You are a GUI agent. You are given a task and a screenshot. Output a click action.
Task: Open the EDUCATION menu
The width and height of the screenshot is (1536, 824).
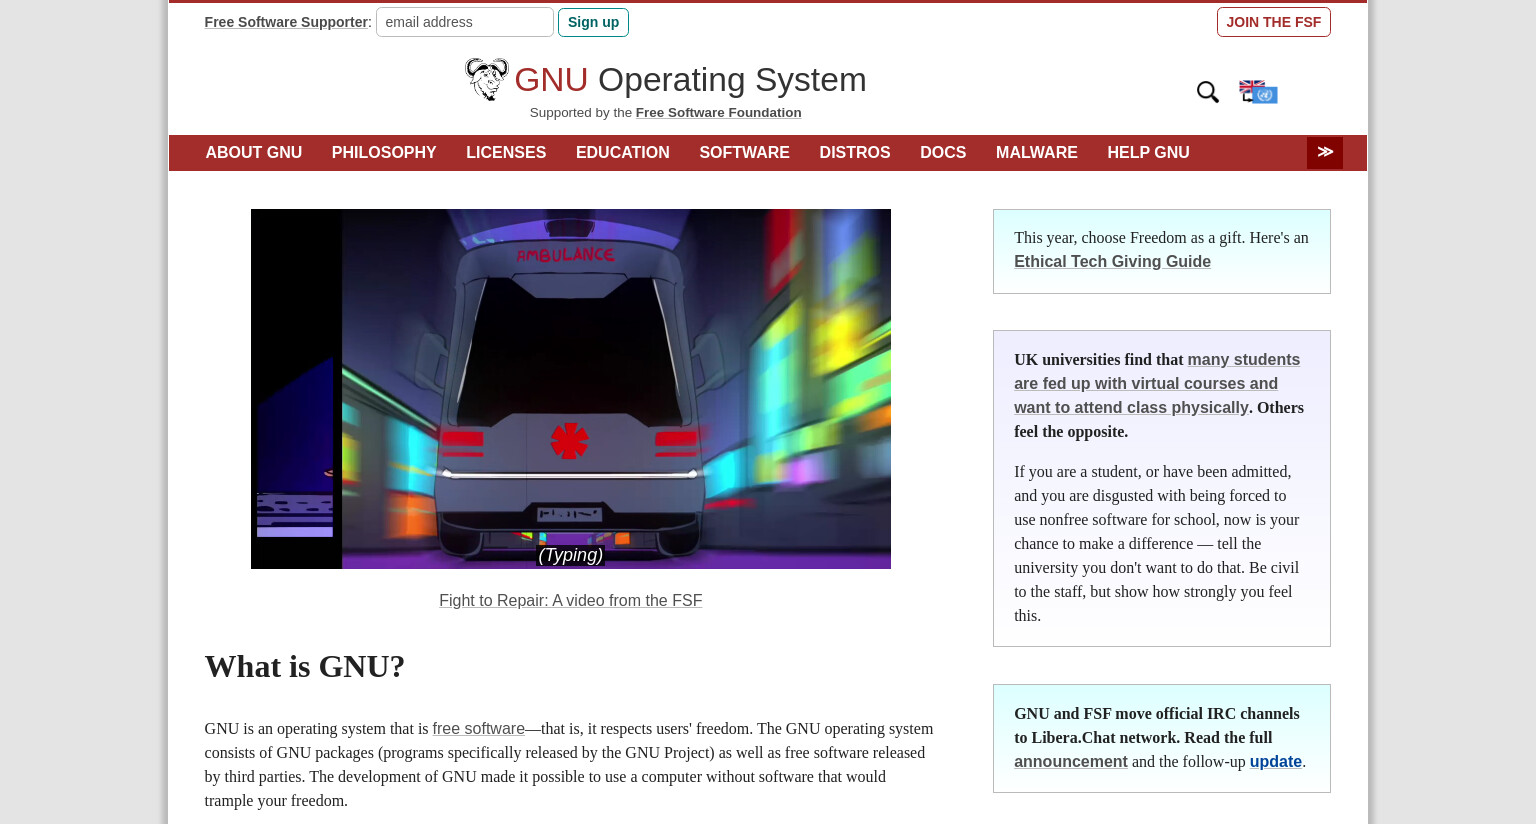coord(623,153)
